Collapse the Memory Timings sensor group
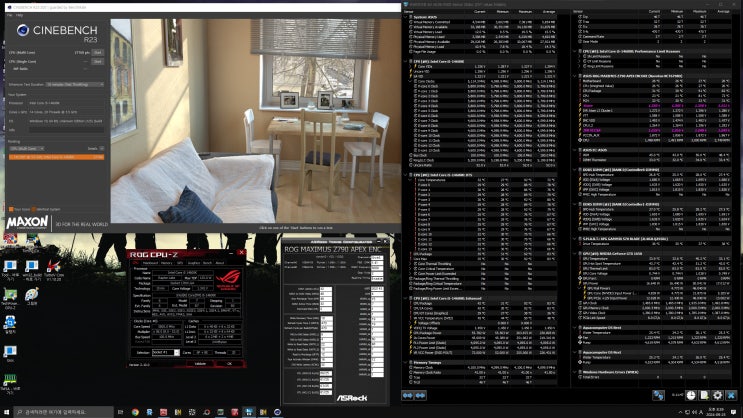Screen dimensions: 743x418 point(406,362)
